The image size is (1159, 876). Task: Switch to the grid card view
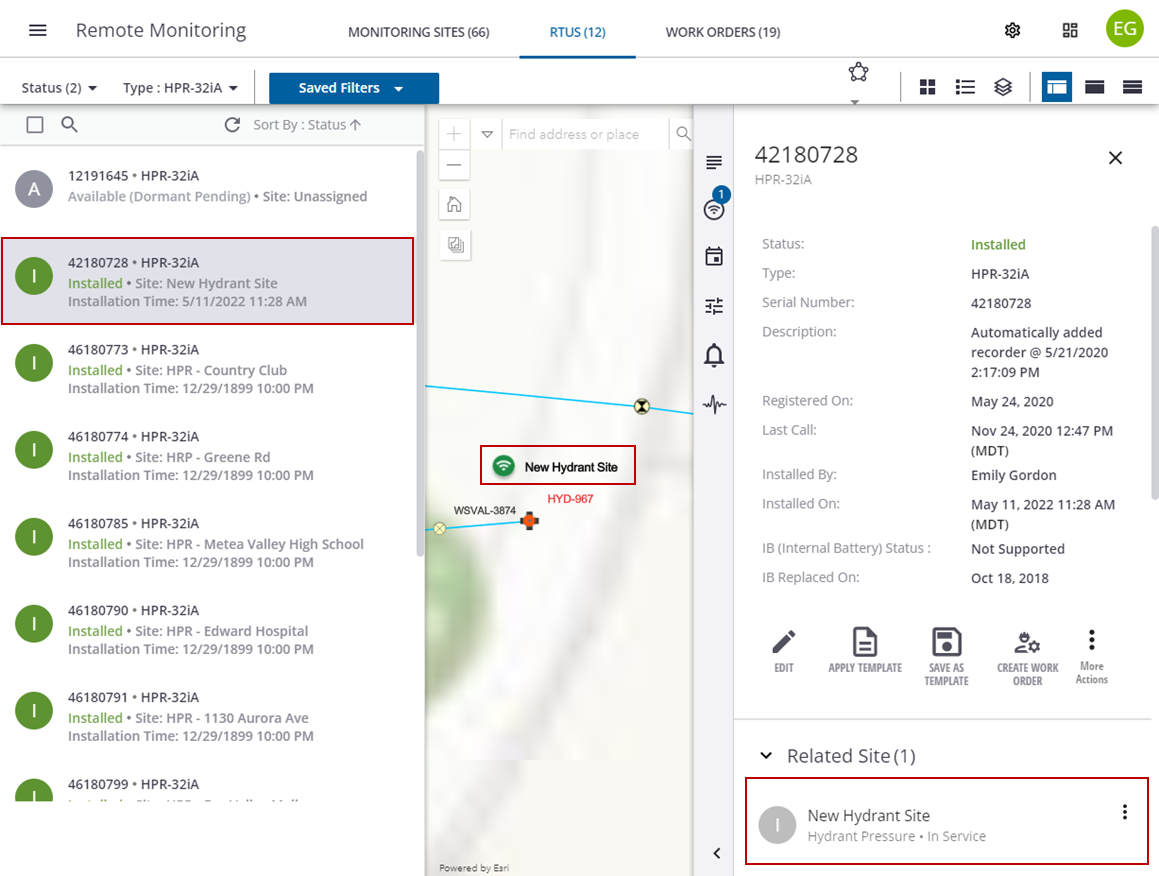pos(927,87)
